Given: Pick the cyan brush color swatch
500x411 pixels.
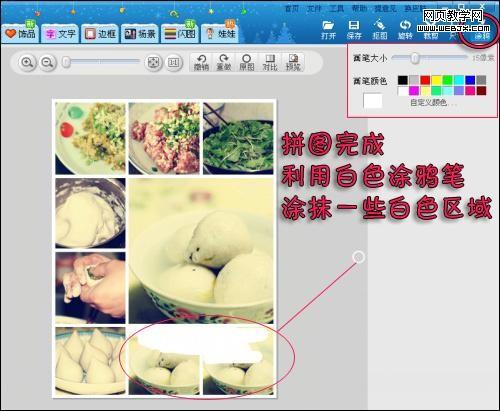Looking at the screenshot, I should point(459,80).
